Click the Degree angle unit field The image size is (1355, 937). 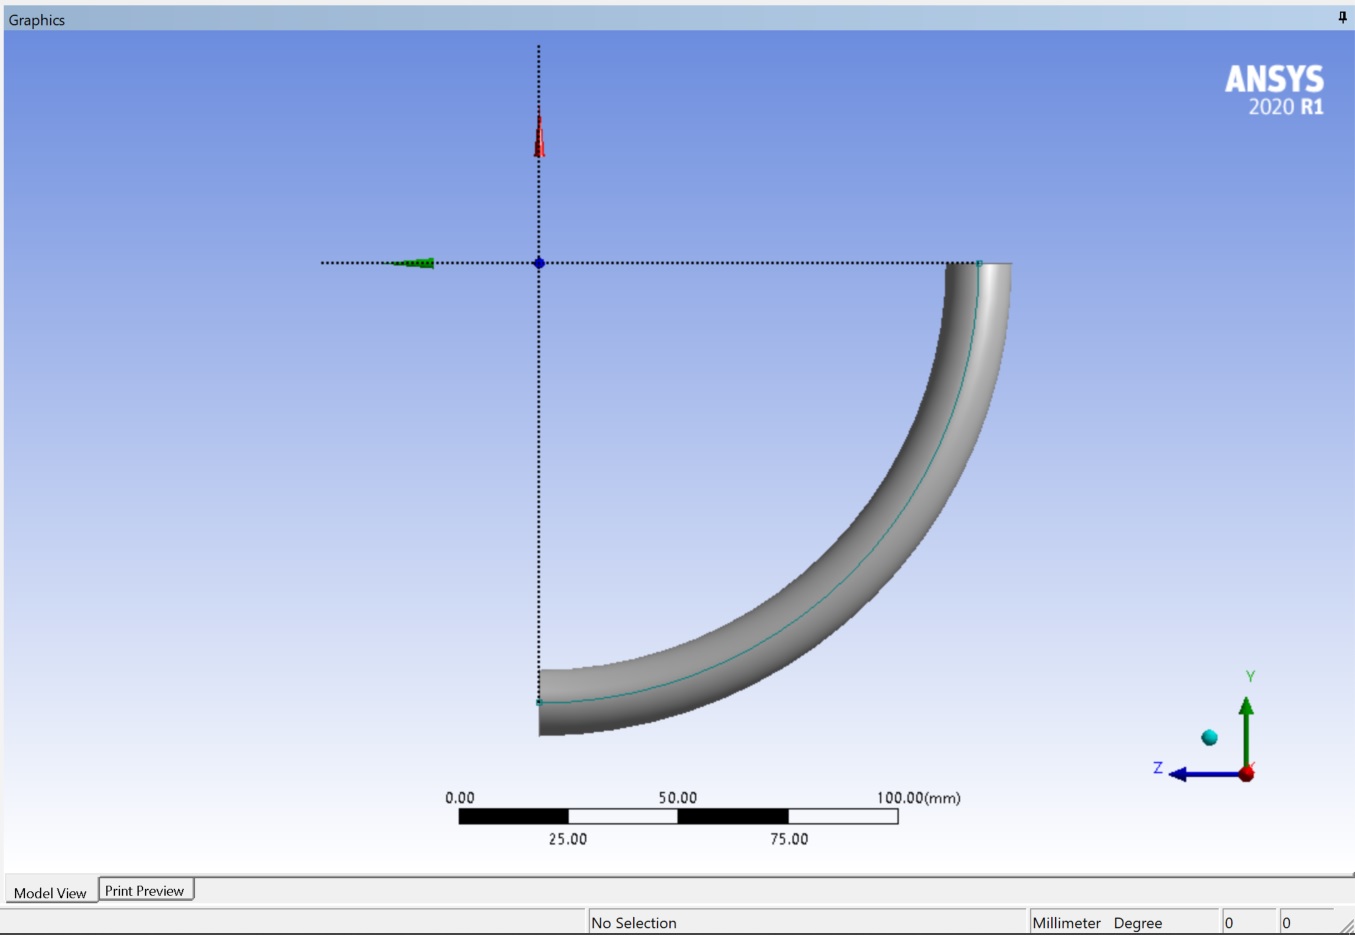tap(1138, 922)
